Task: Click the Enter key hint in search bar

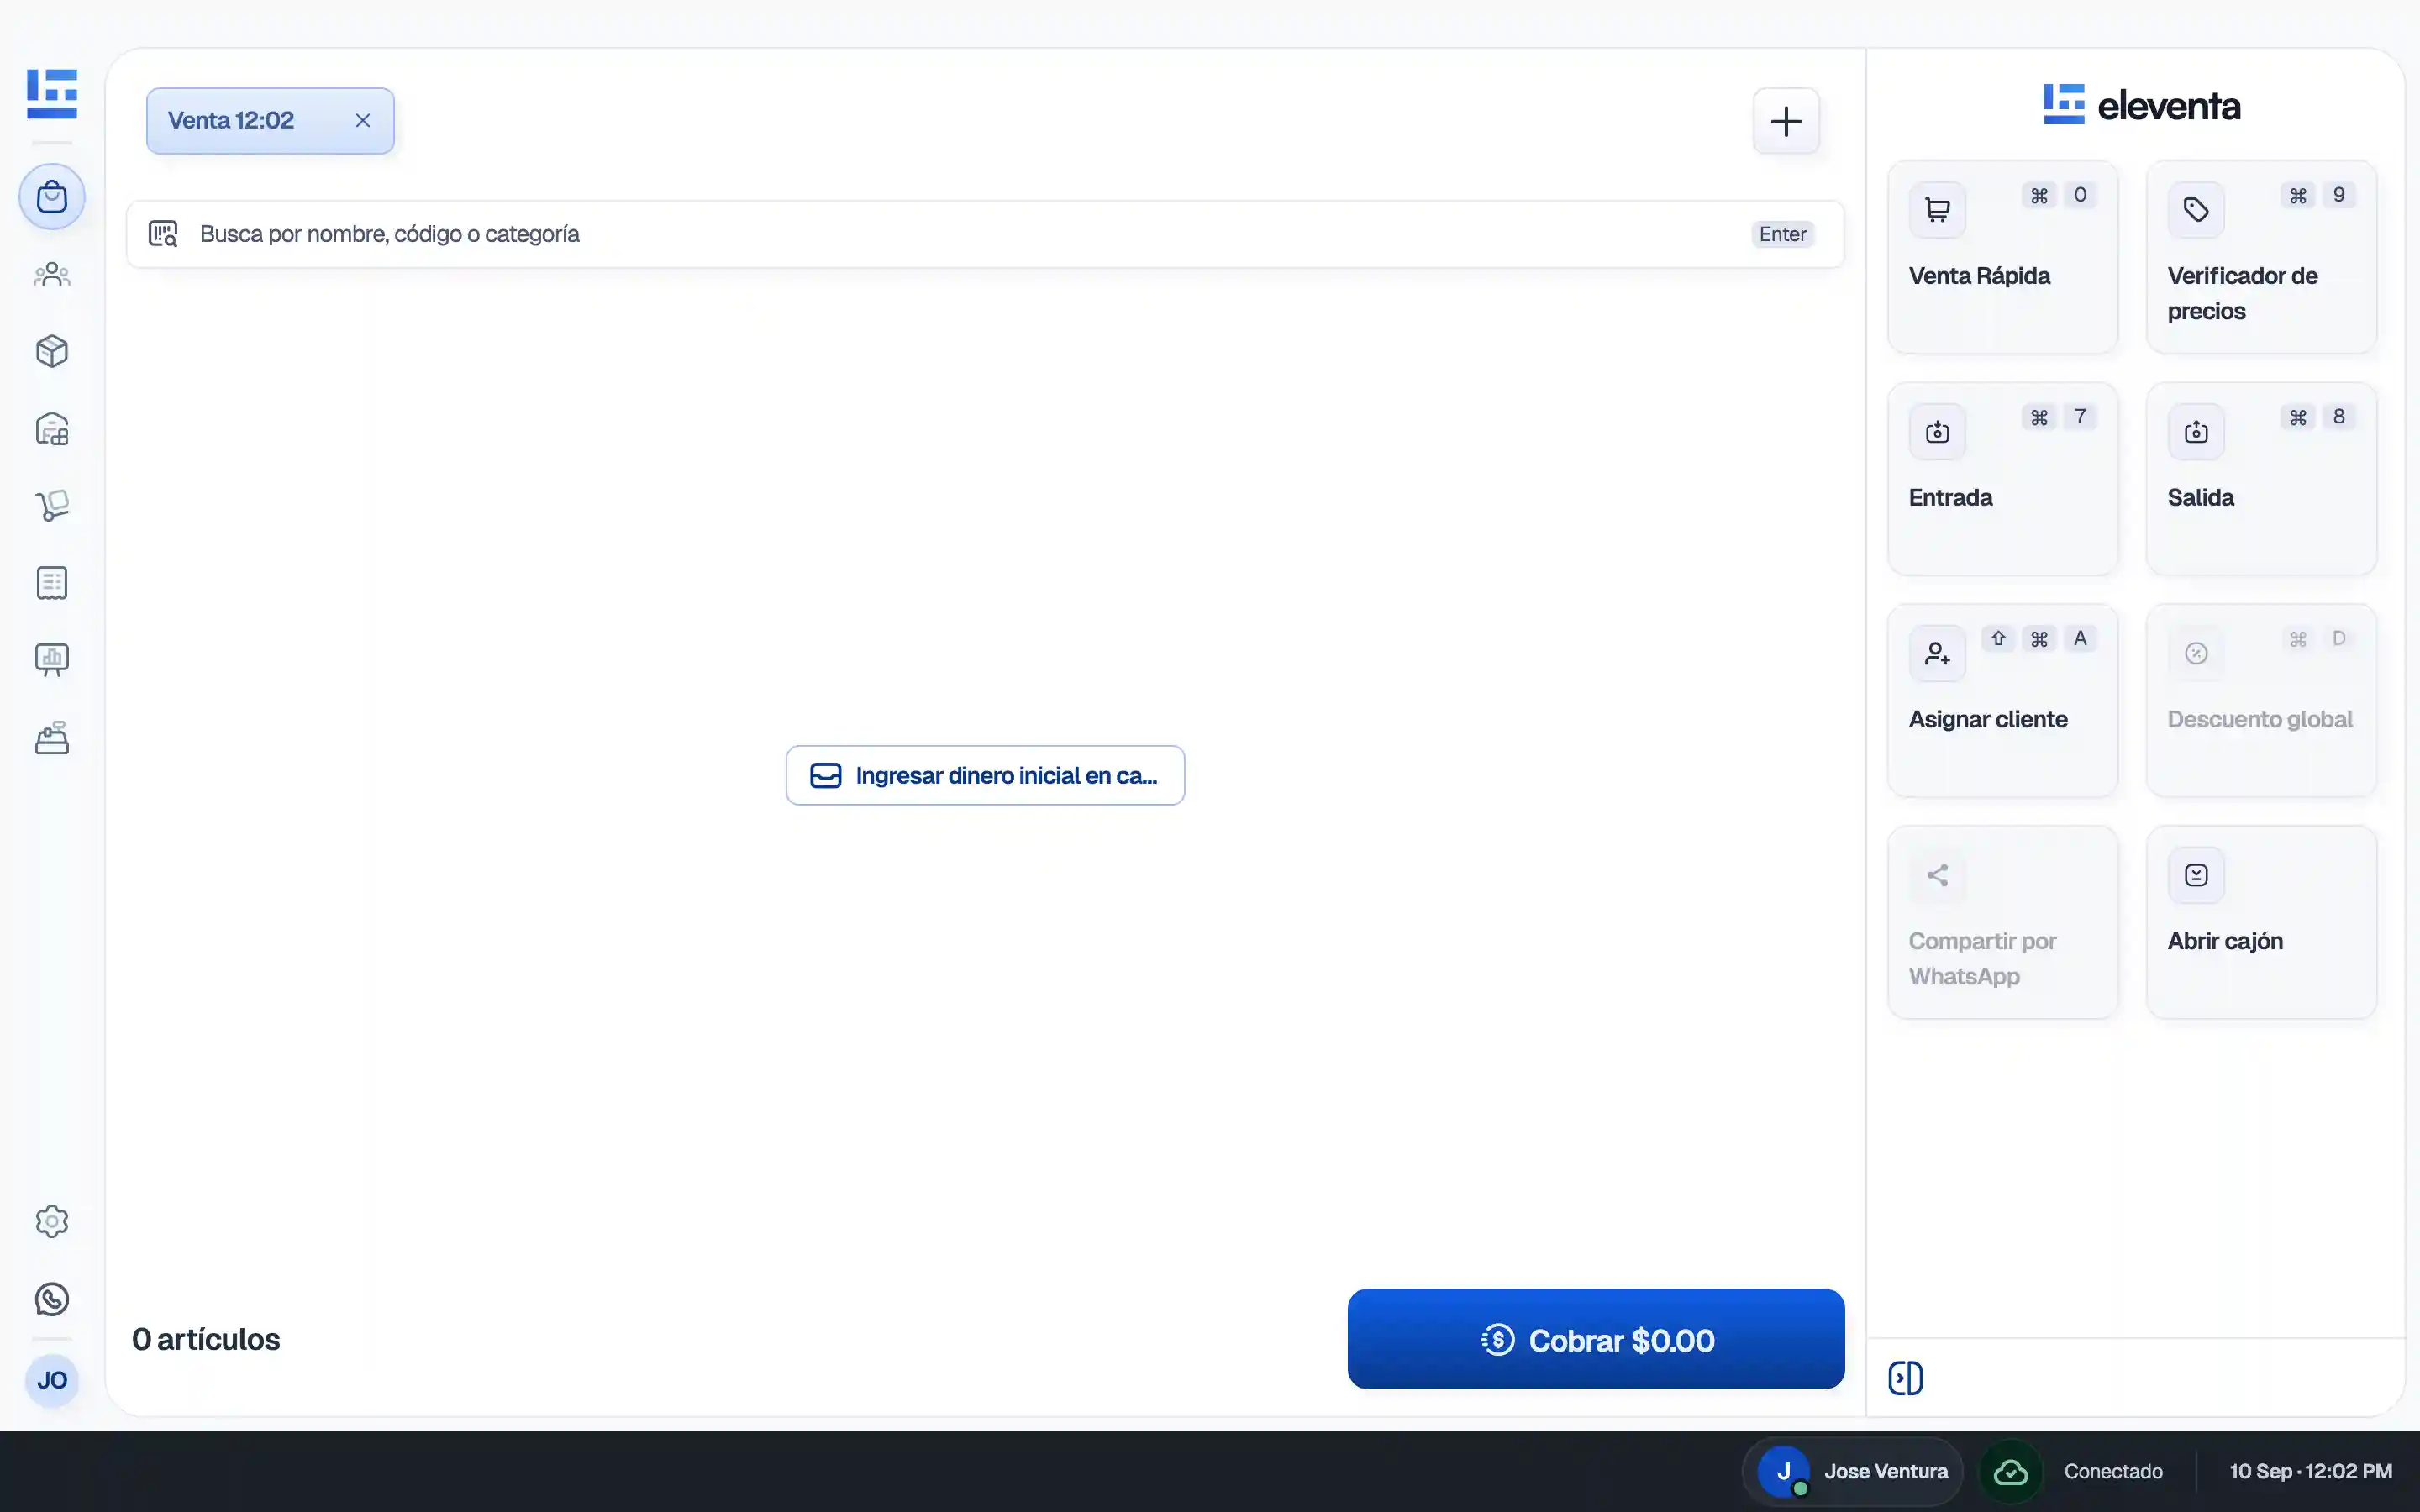Action: point(1782,234)
